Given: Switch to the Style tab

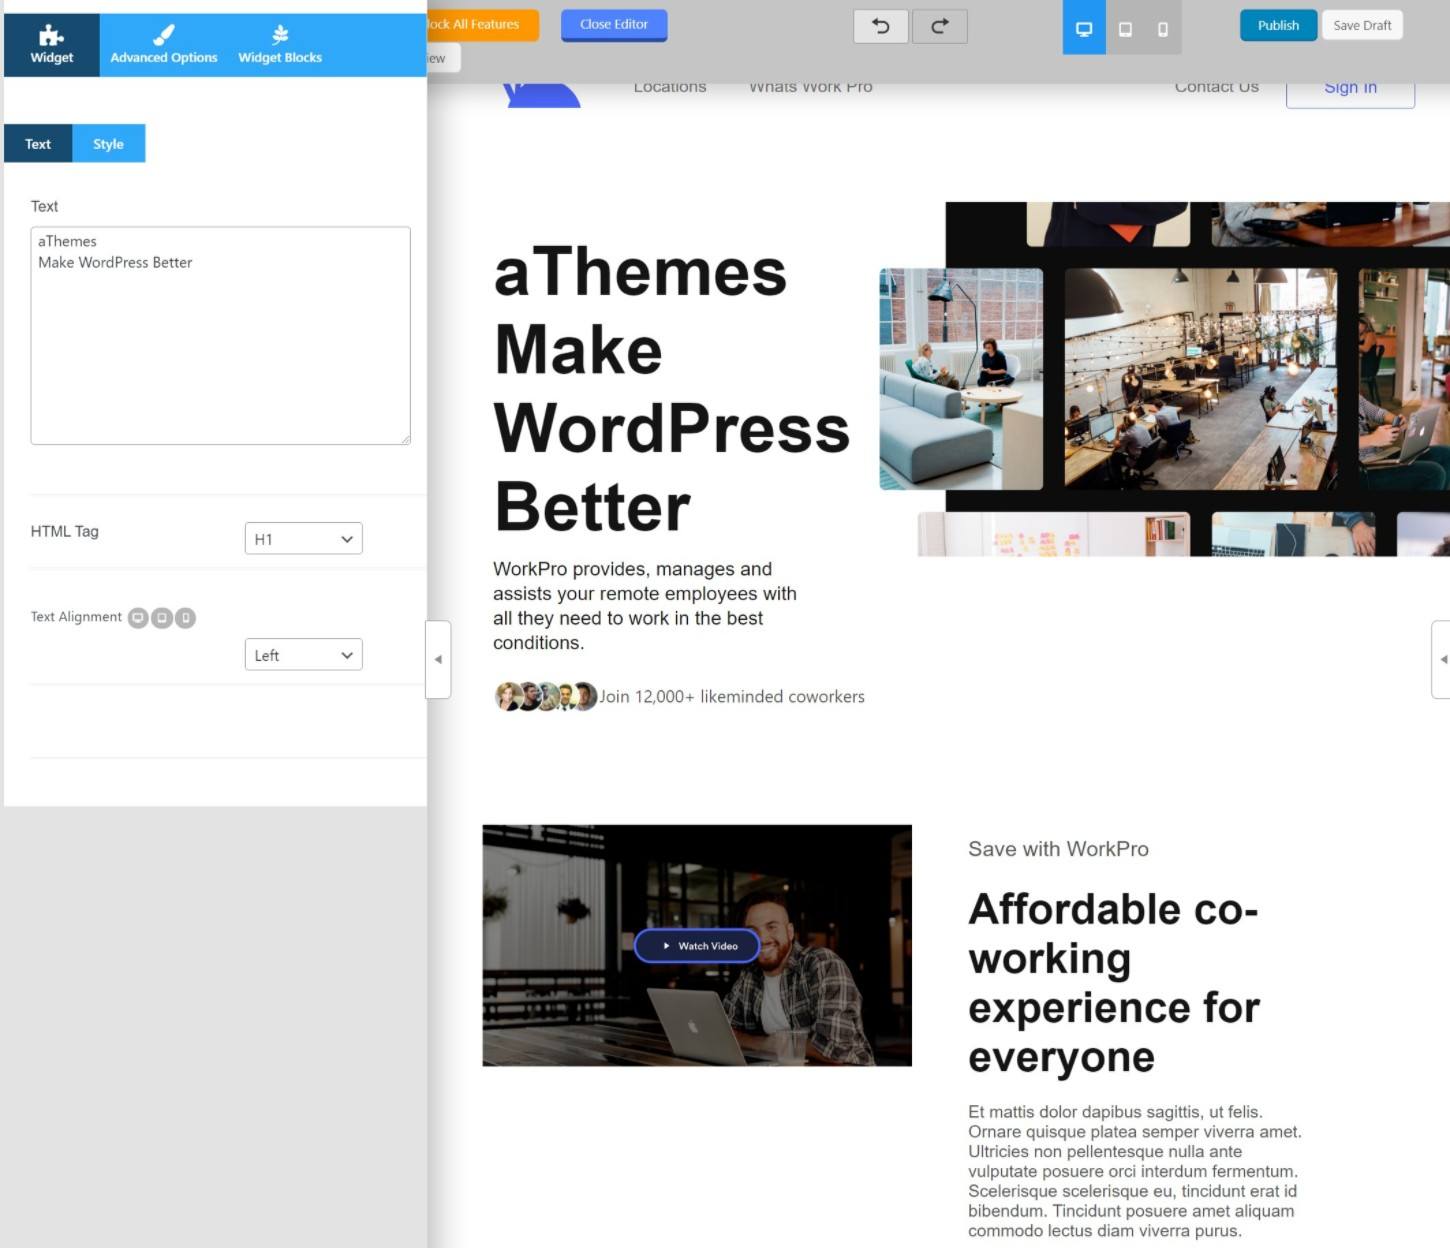Looking at the screenshot, I should (x=108, y=143).
